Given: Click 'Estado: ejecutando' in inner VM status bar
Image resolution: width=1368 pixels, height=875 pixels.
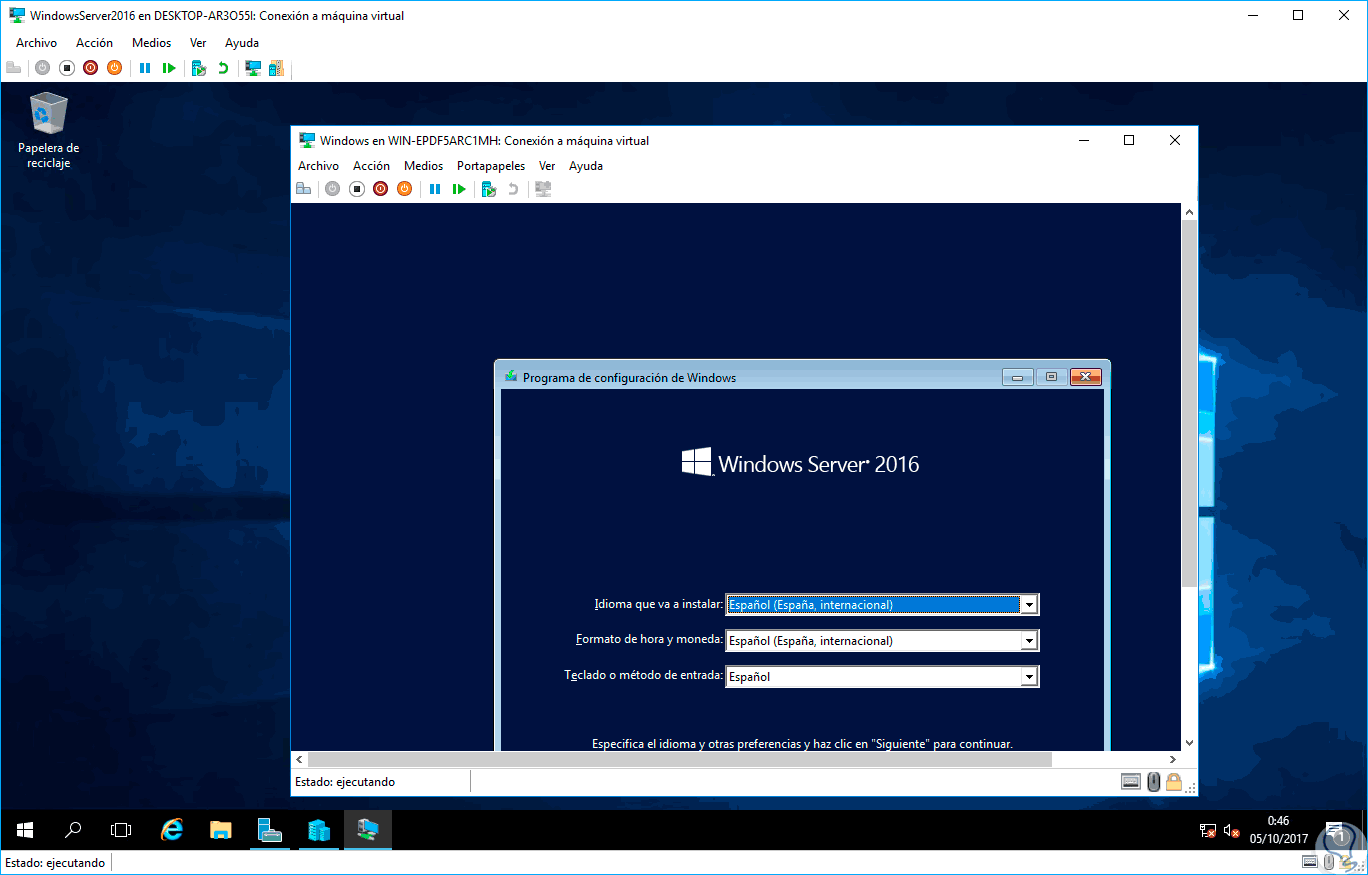Looking at the screenshot, I should (345, 782).
